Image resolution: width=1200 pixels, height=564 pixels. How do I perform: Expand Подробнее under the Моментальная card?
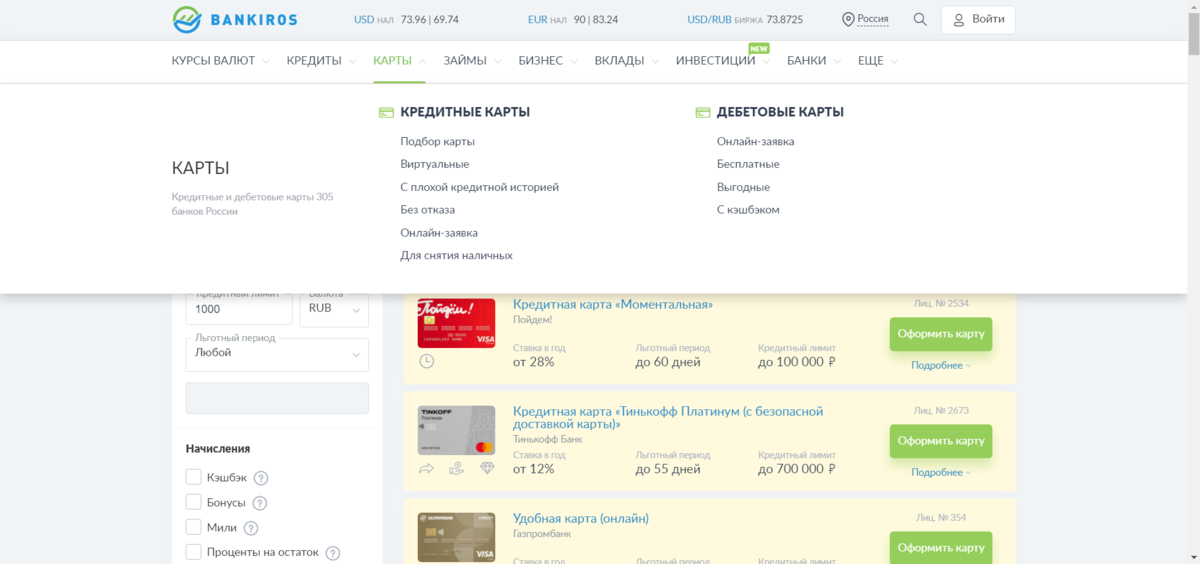point(940,365)
